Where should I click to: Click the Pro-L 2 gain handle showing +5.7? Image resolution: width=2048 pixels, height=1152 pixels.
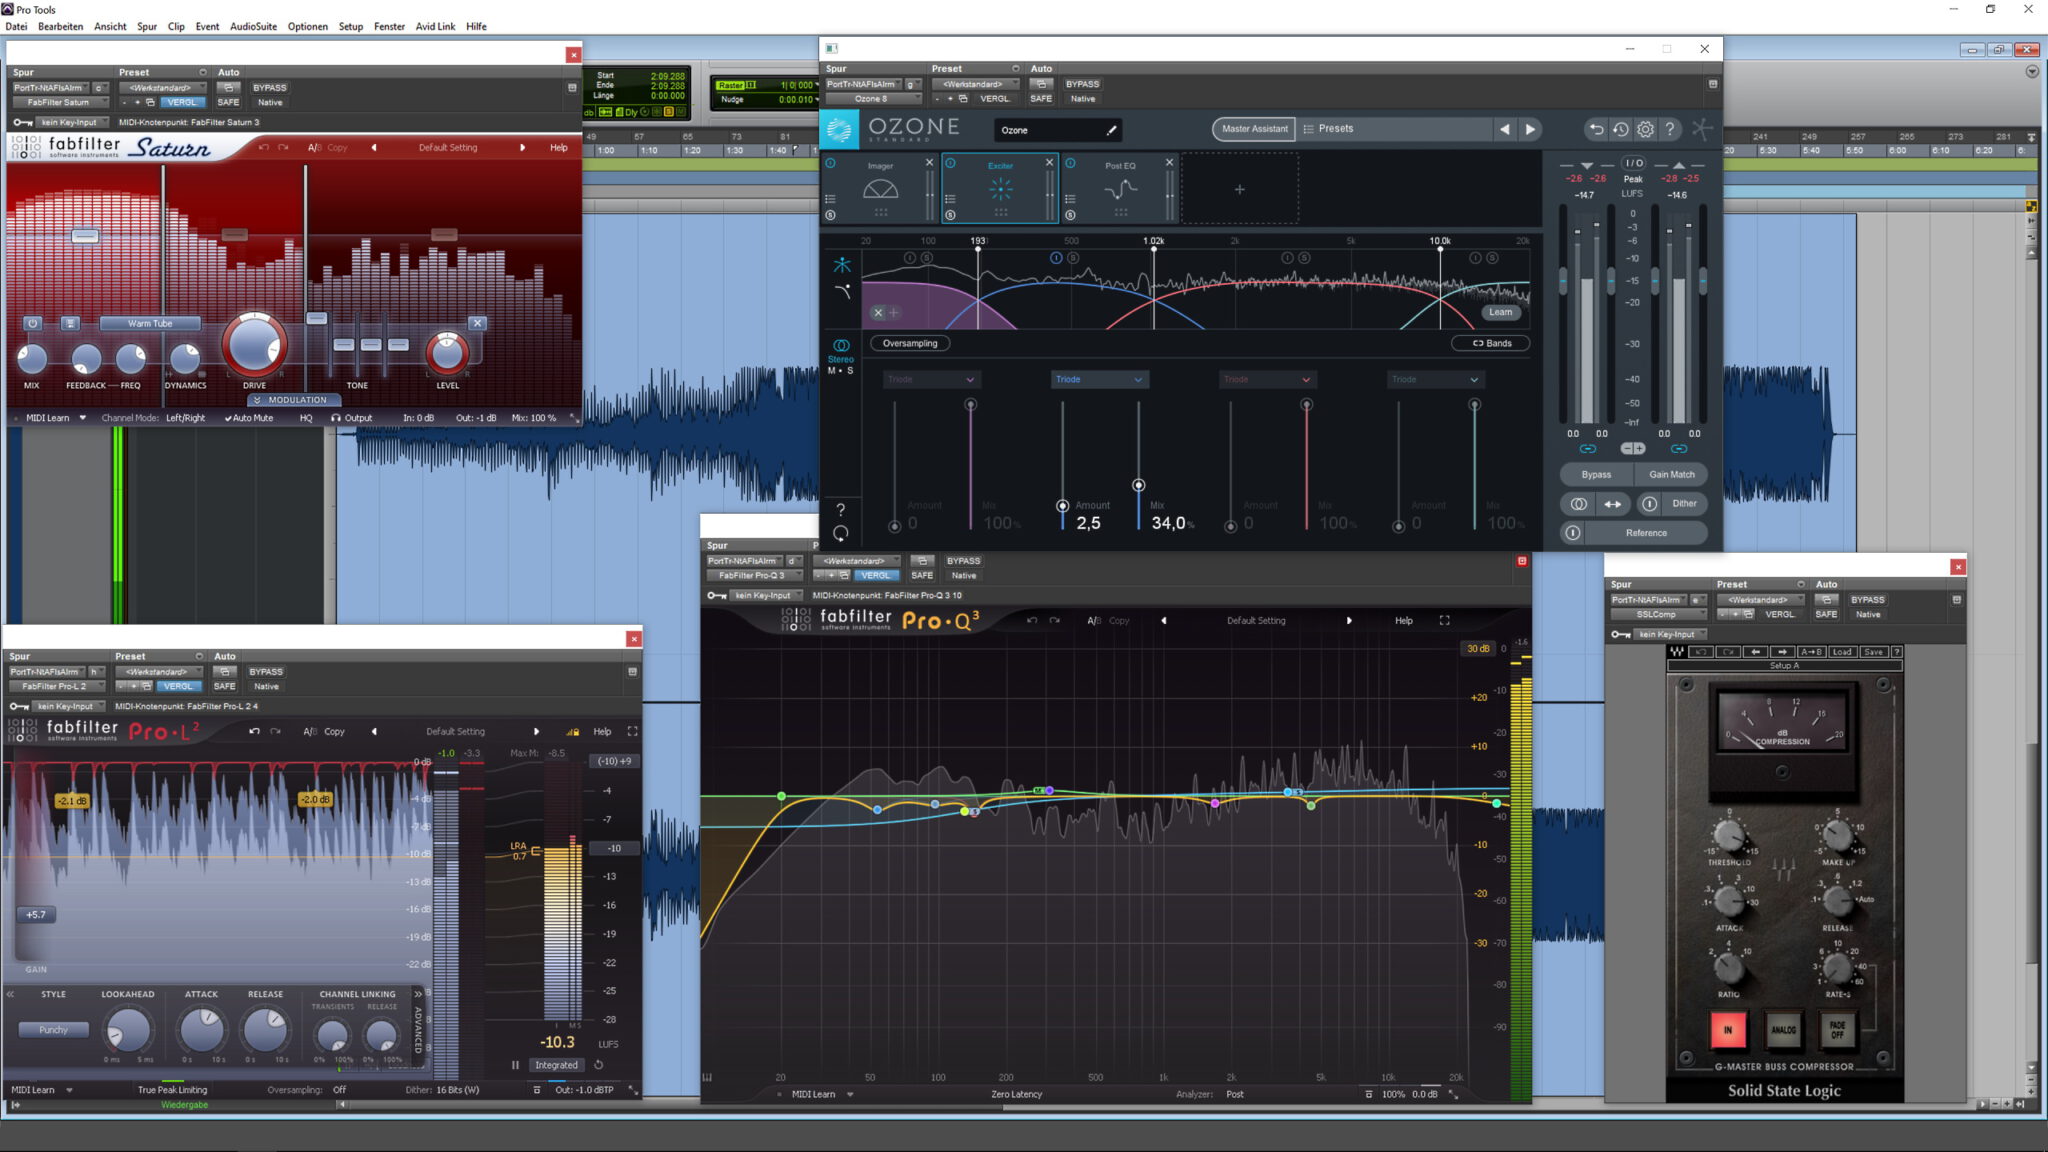tap(35, 915)
